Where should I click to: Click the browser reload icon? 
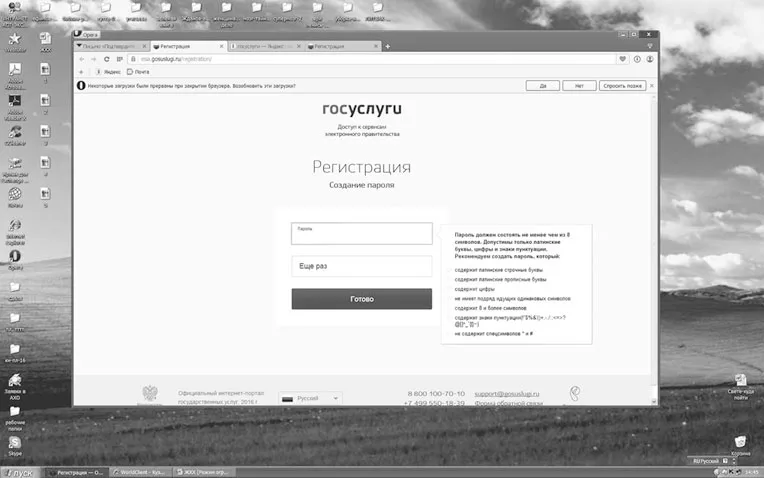pyautogui.click(x=107, y=59)
